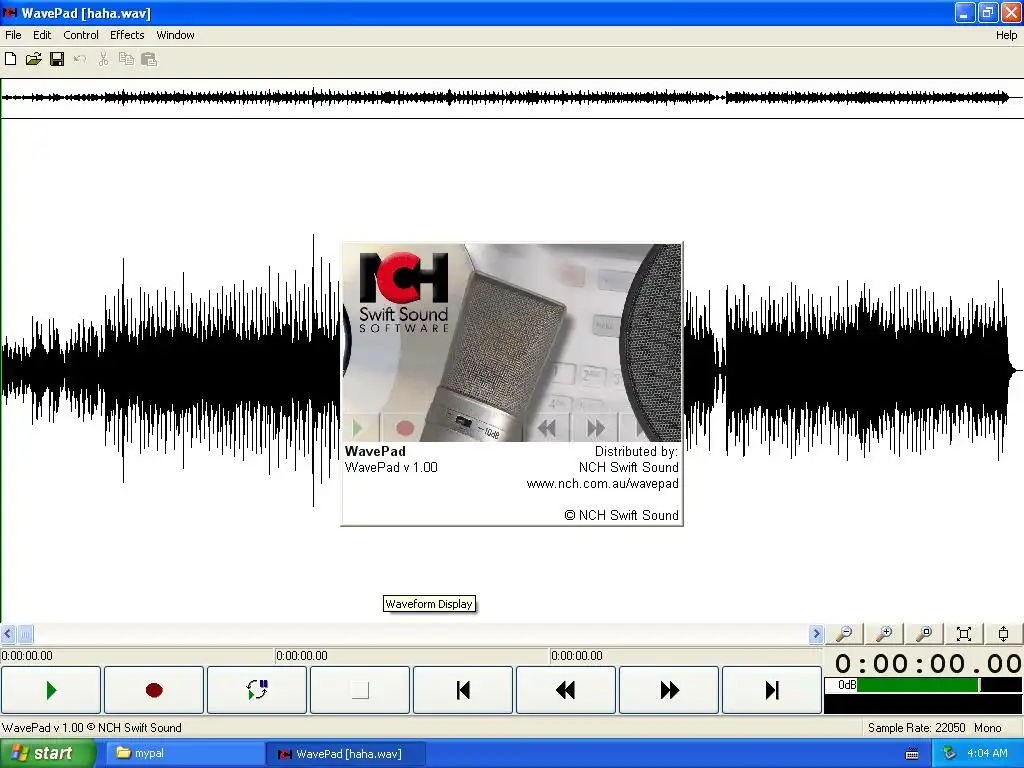
Task: Switch to the mypal taskbar window
Action: (185, 754)
